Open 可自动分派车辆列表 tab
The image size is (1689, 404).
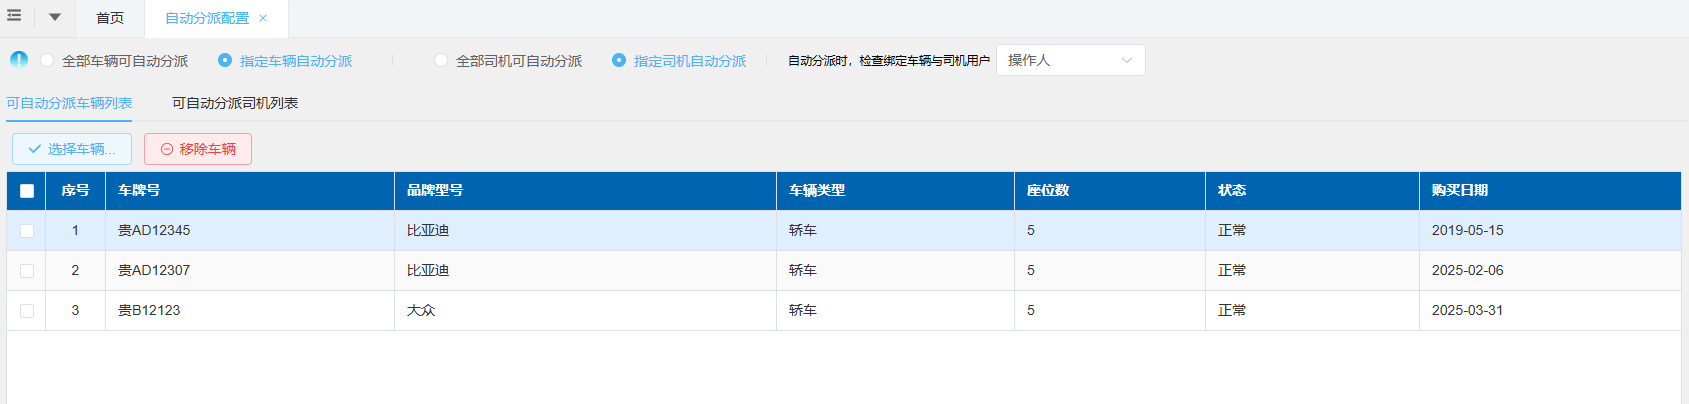pos(69,103)
